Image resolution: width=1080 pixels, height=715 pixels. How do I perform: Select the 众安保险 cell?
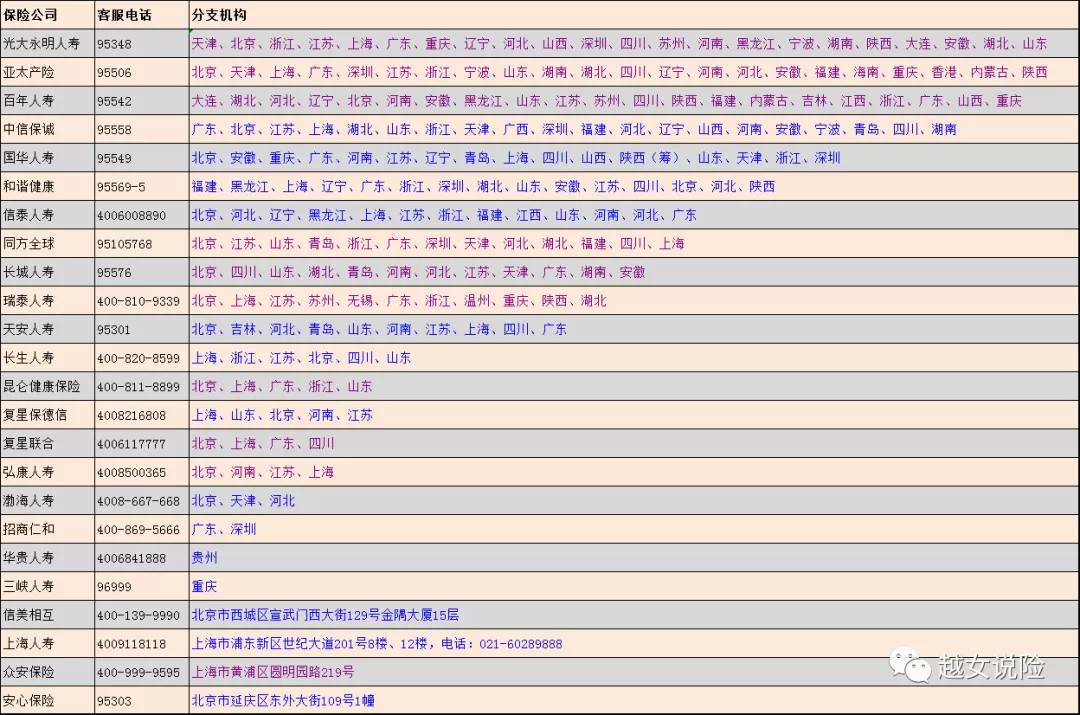47,672
